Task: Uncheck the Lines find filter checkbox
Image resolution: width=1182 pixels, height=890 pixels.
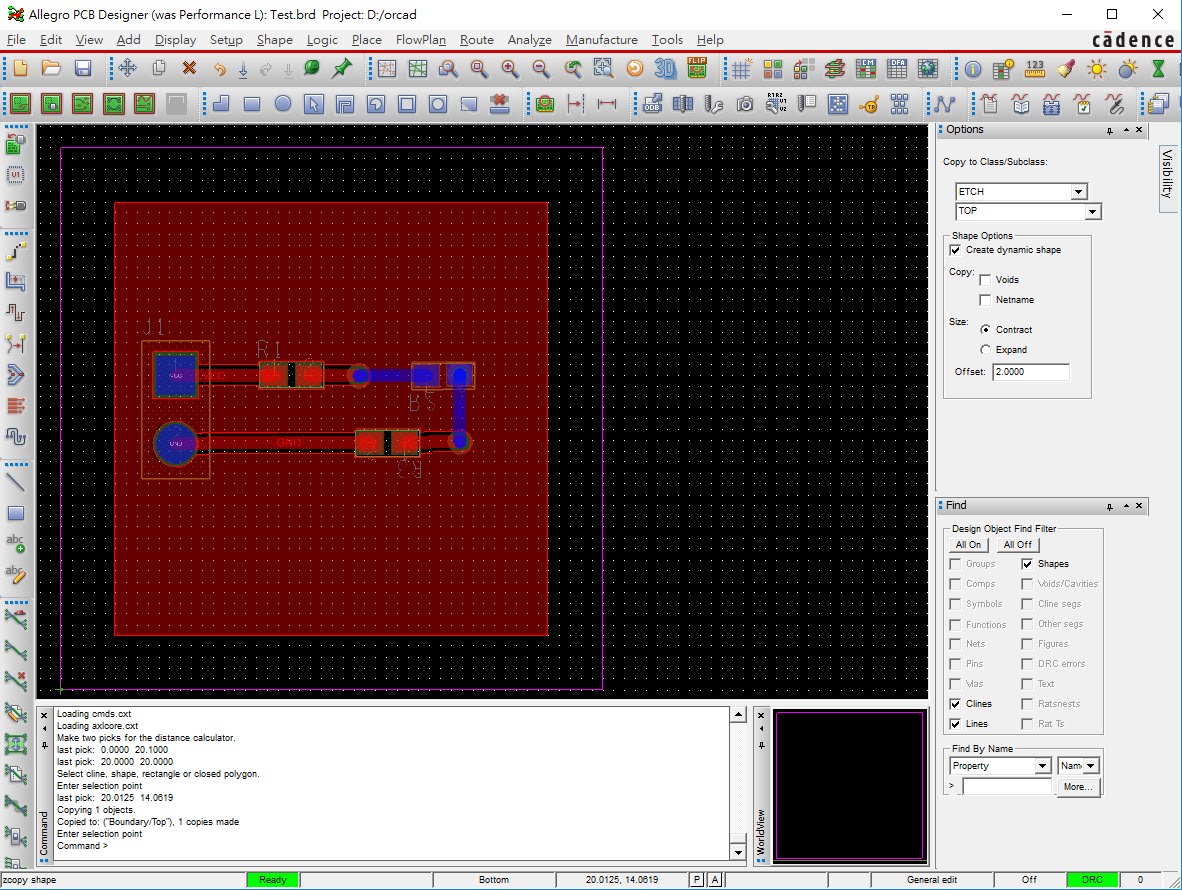Action: point(955,723)
